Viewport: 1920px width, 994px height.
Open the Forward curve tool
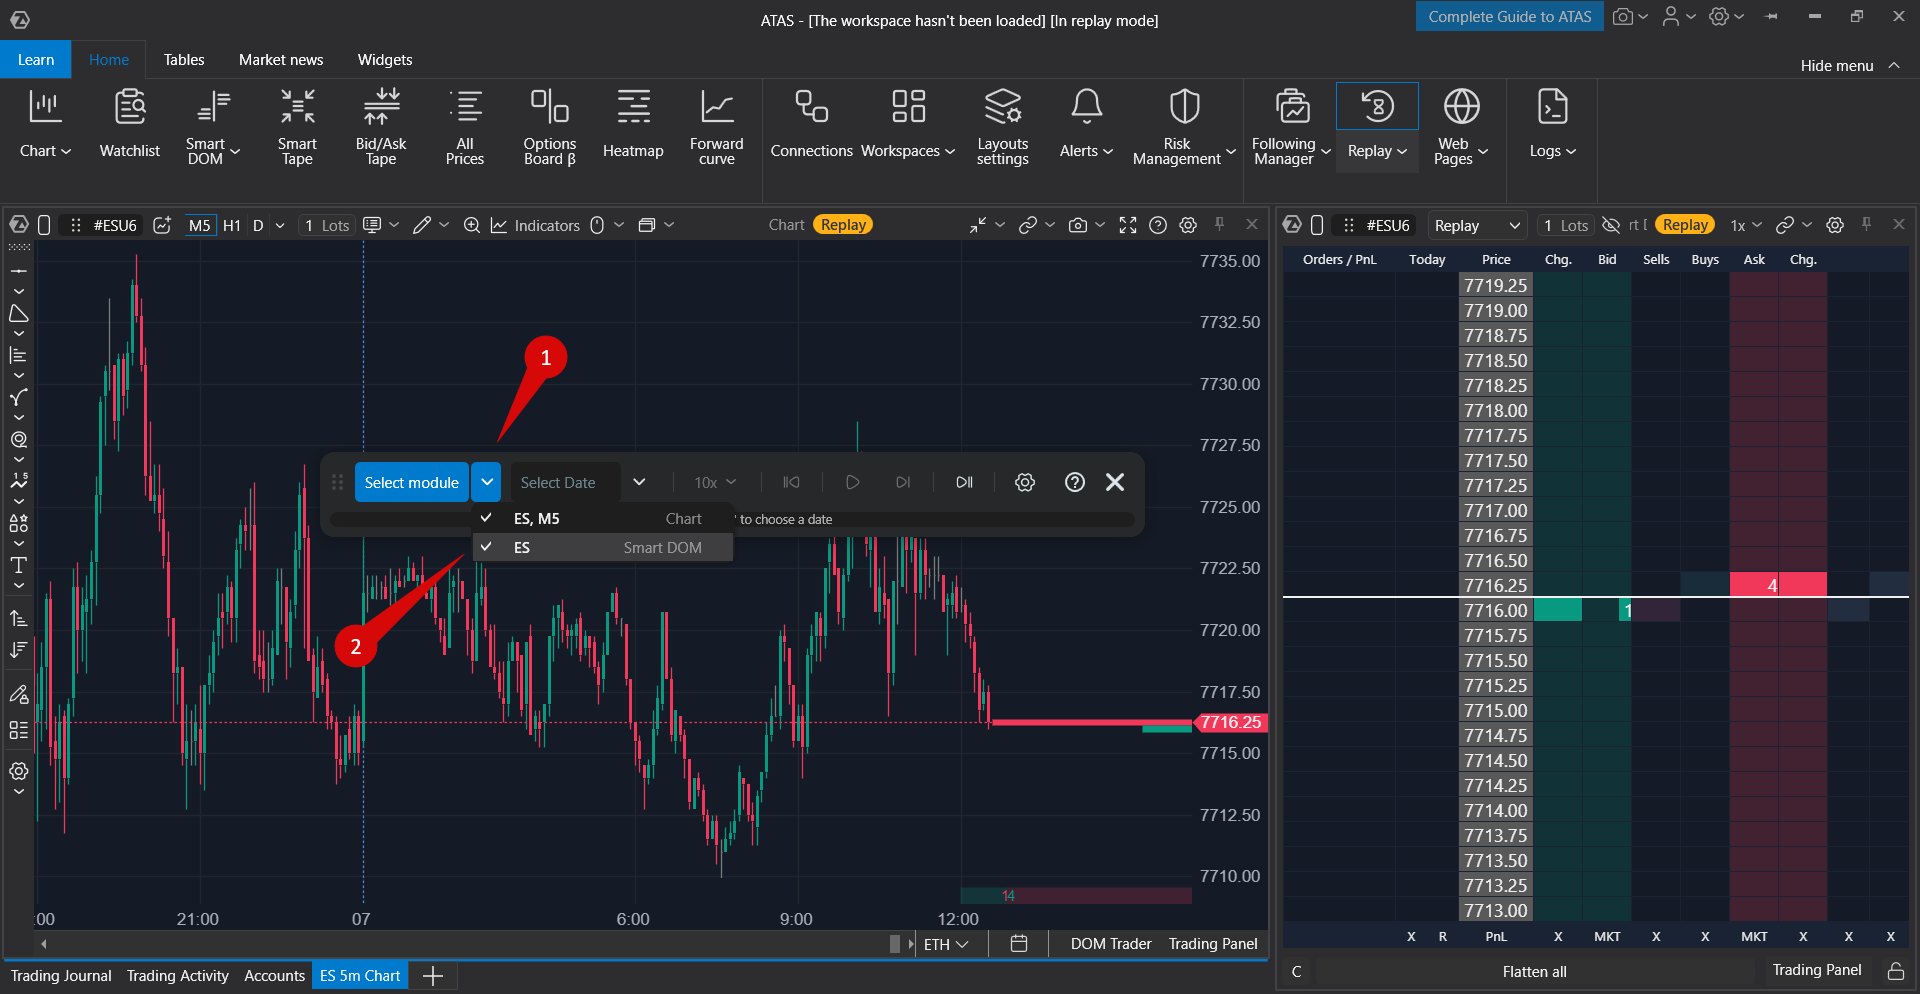[x=717, y=126]
